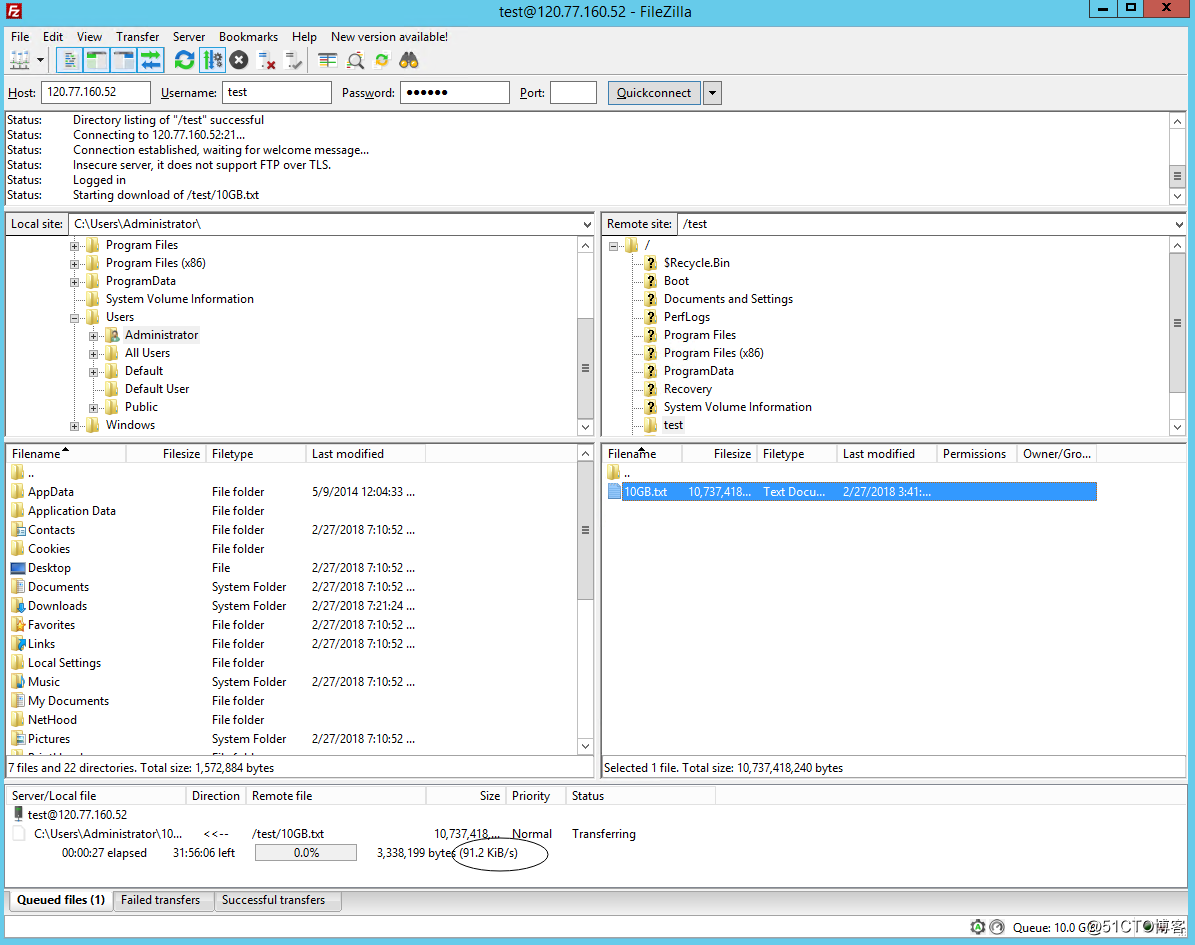This screenshot has height=945, width=1195.
Task: Open the Remote site path dropdown
Action: click(x=1178, y=224)
